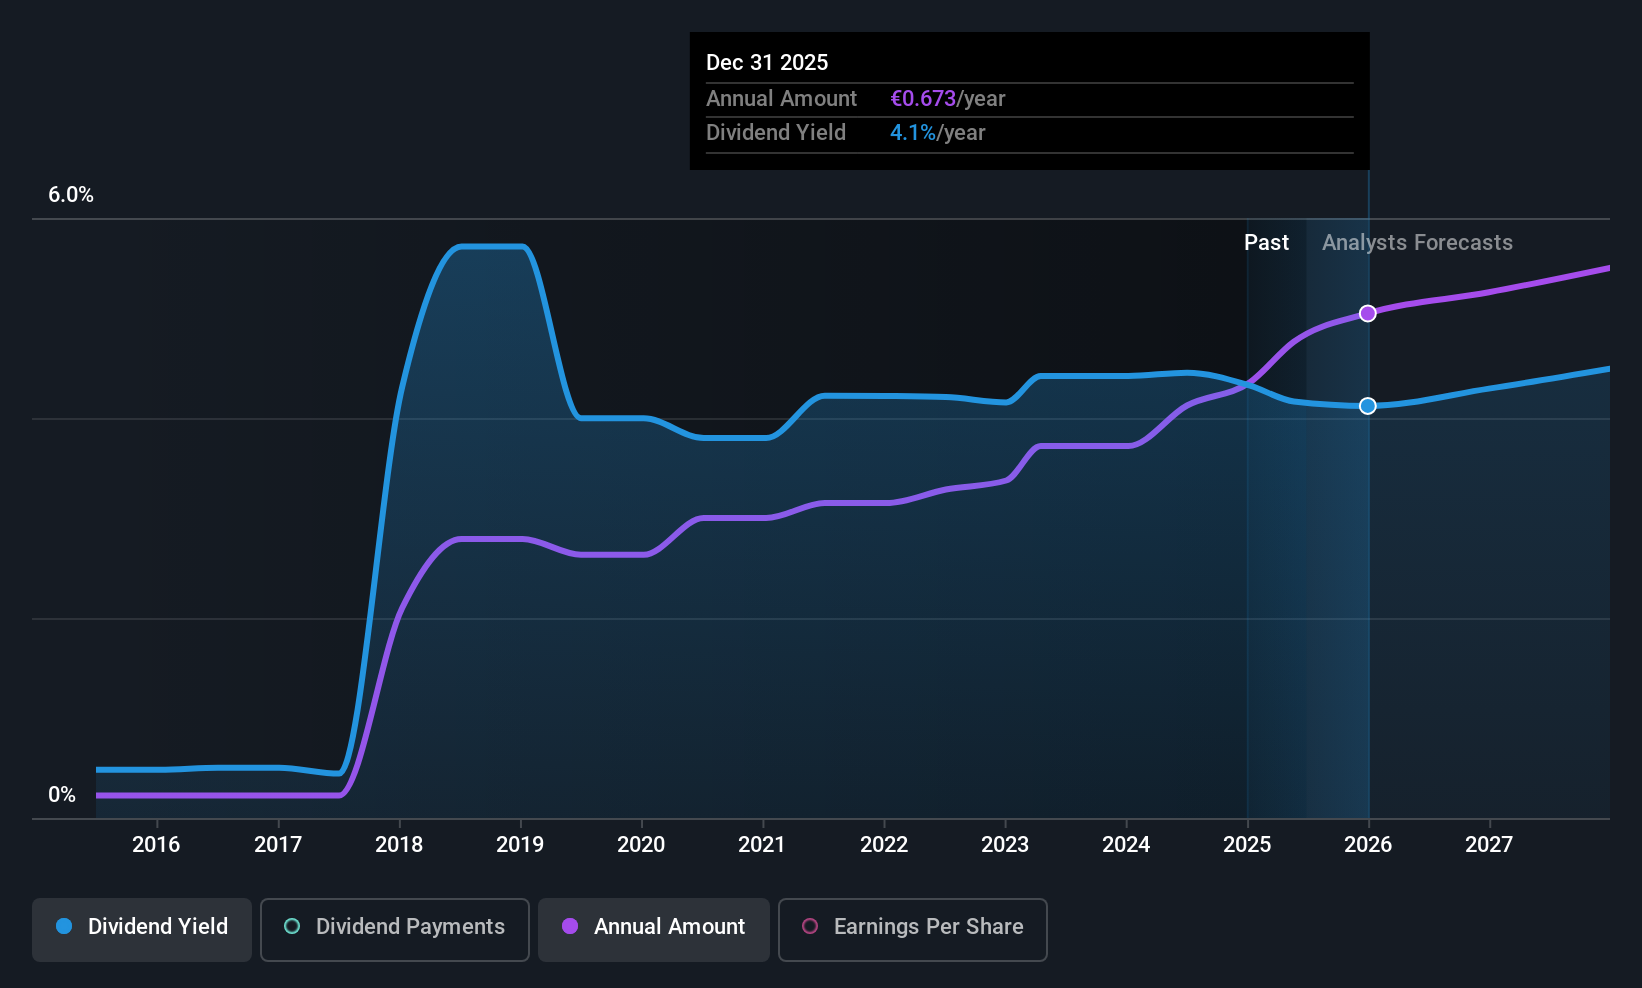Click the Past region label

[1266, 243]
